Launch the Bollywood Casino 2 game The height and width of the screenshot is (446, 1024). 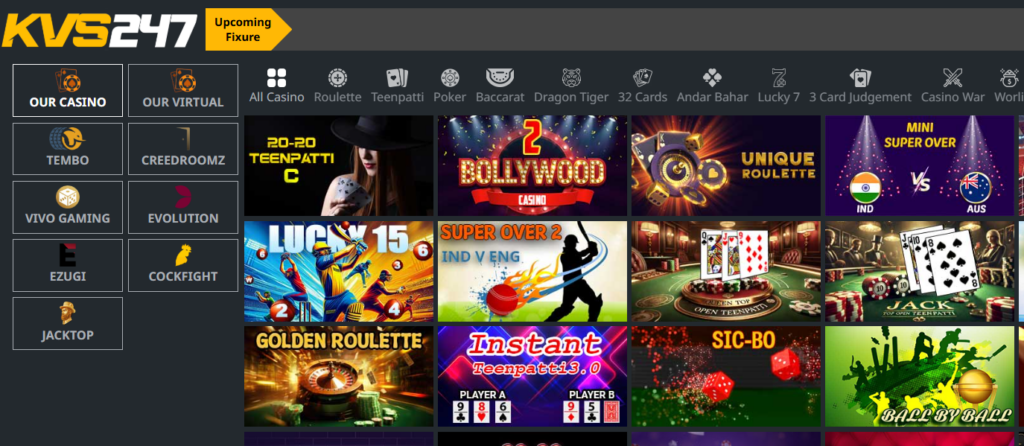point(532,166)
